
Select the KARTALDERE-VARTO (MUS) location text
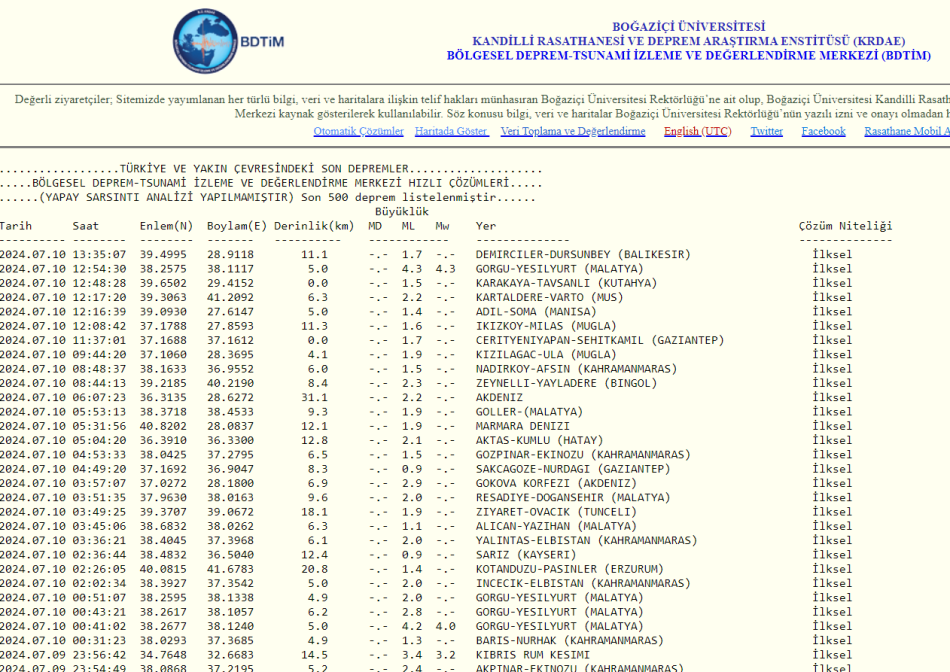tap(549, 298)
